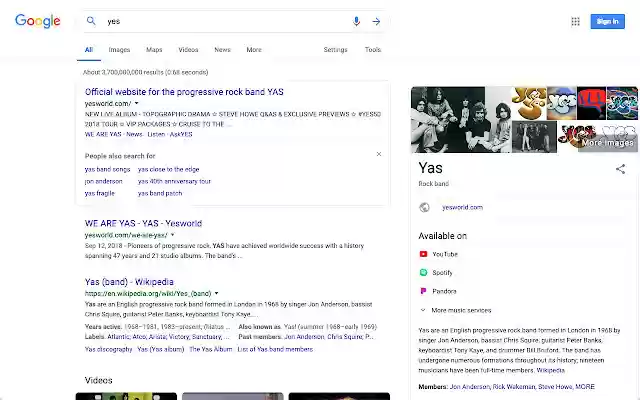Click MORE in Members list
Screen dimensions: 640x400
coord(585,387)
